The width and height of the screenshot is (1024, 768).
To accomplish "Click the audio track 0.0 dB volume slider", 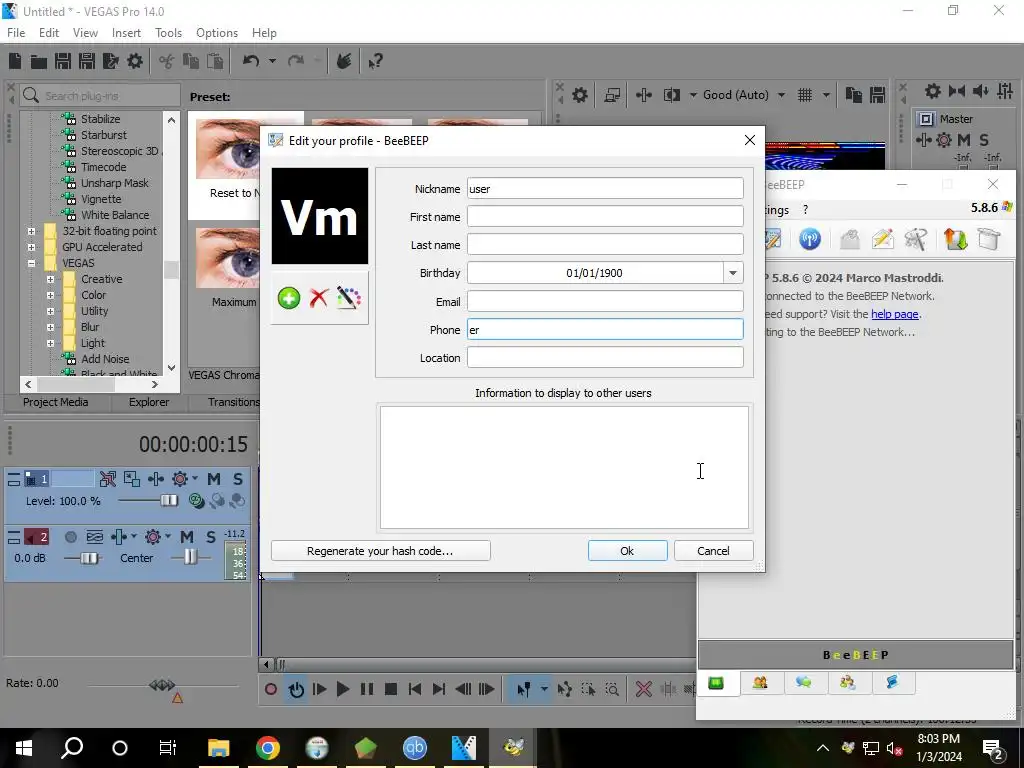I will click(x=89, y=558).
